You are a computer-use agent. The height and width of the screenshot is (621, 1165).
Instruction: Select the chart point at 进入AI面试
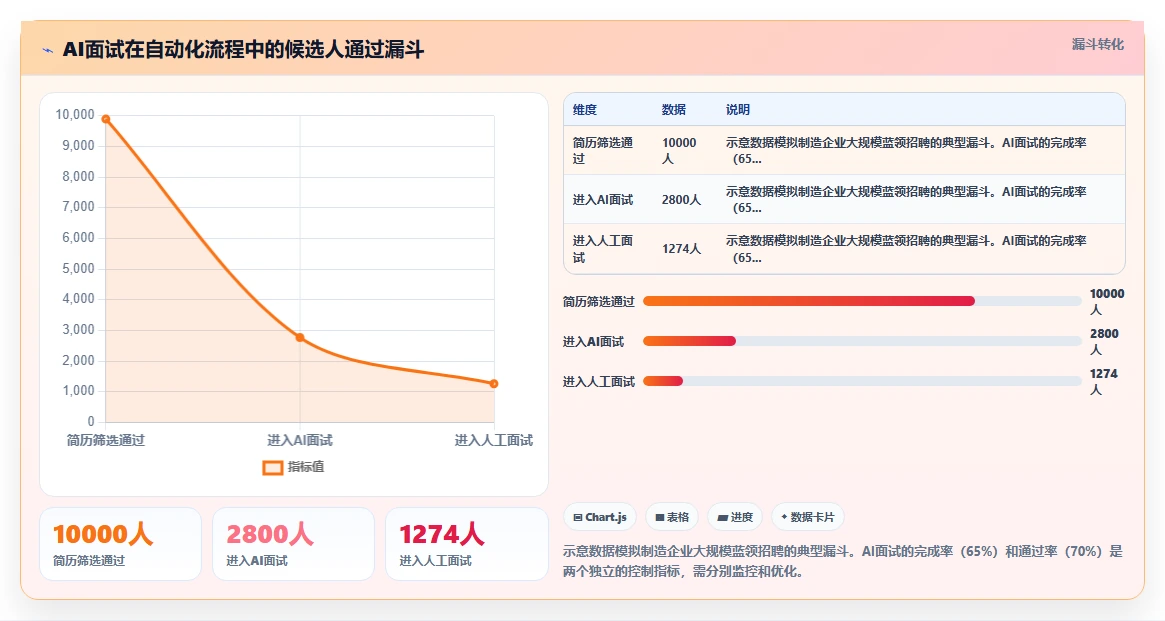pyautogui.click(x=300, y=337)
